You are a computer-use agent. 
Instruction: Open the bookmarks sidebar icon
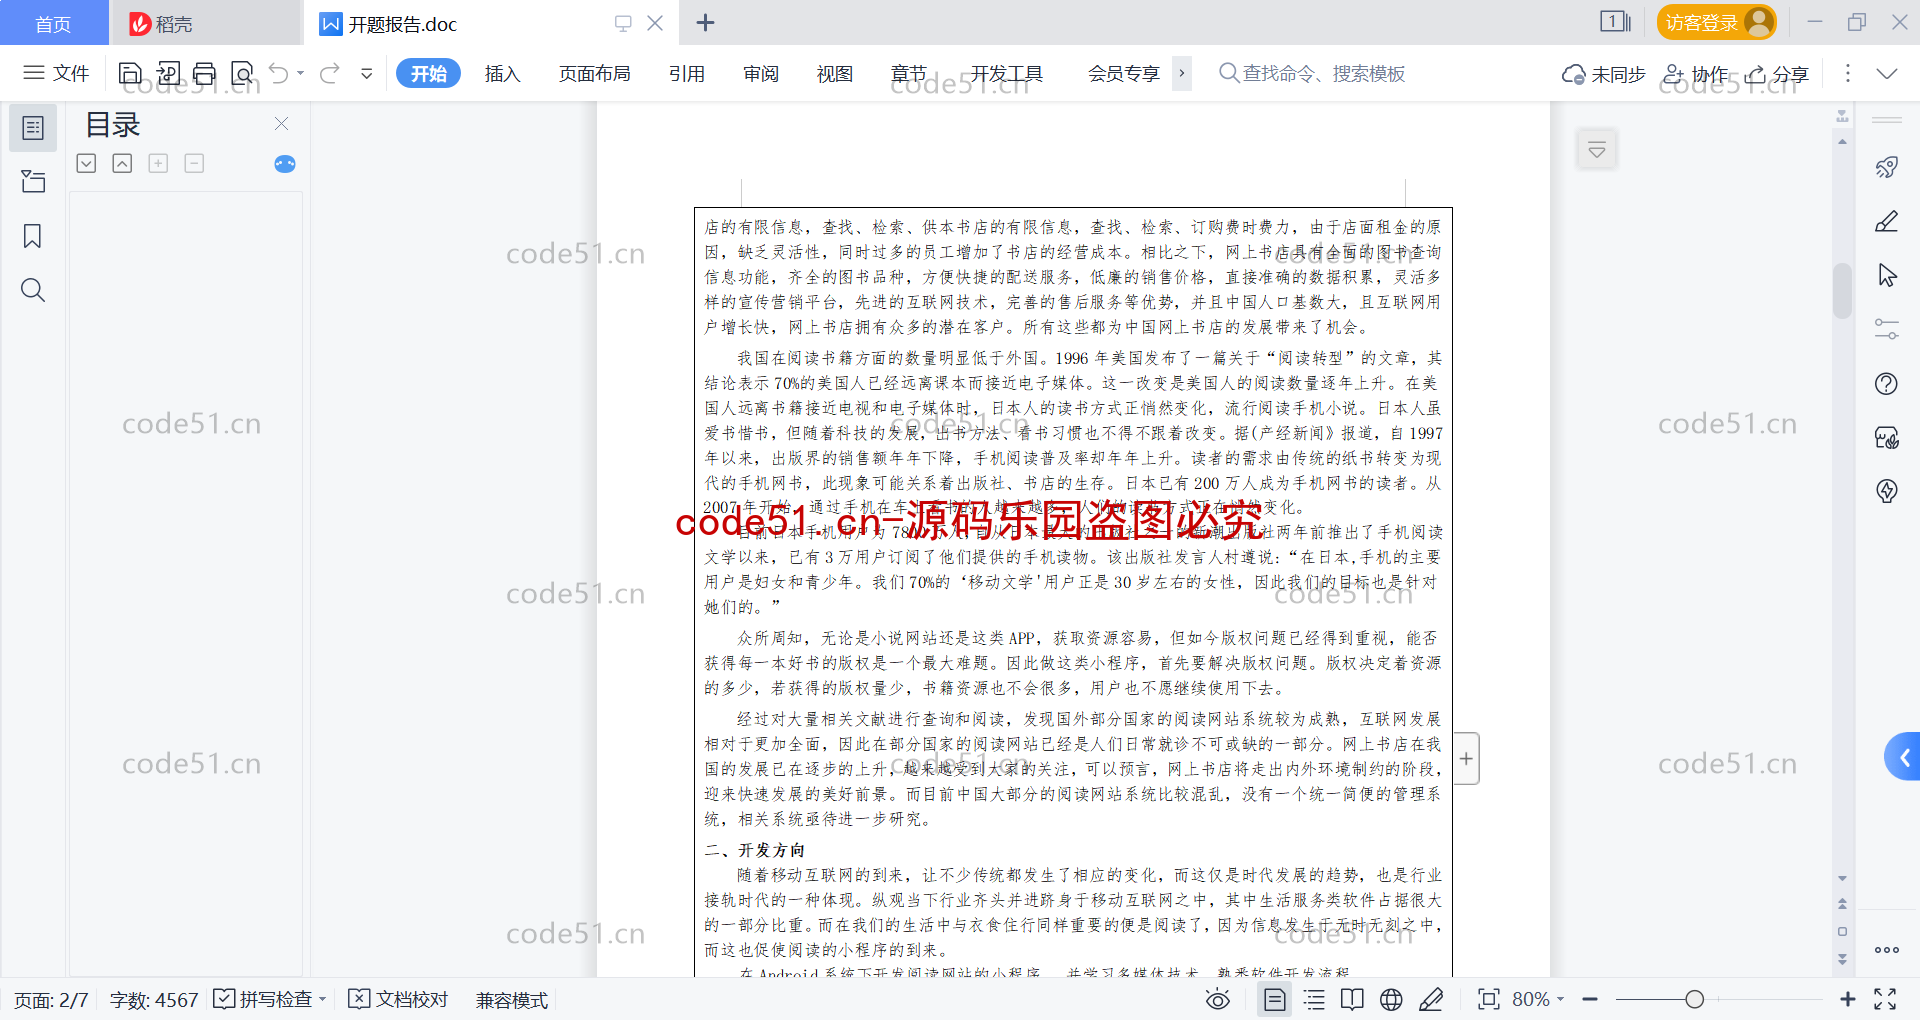pyautogui.click(x=33, y=236)
